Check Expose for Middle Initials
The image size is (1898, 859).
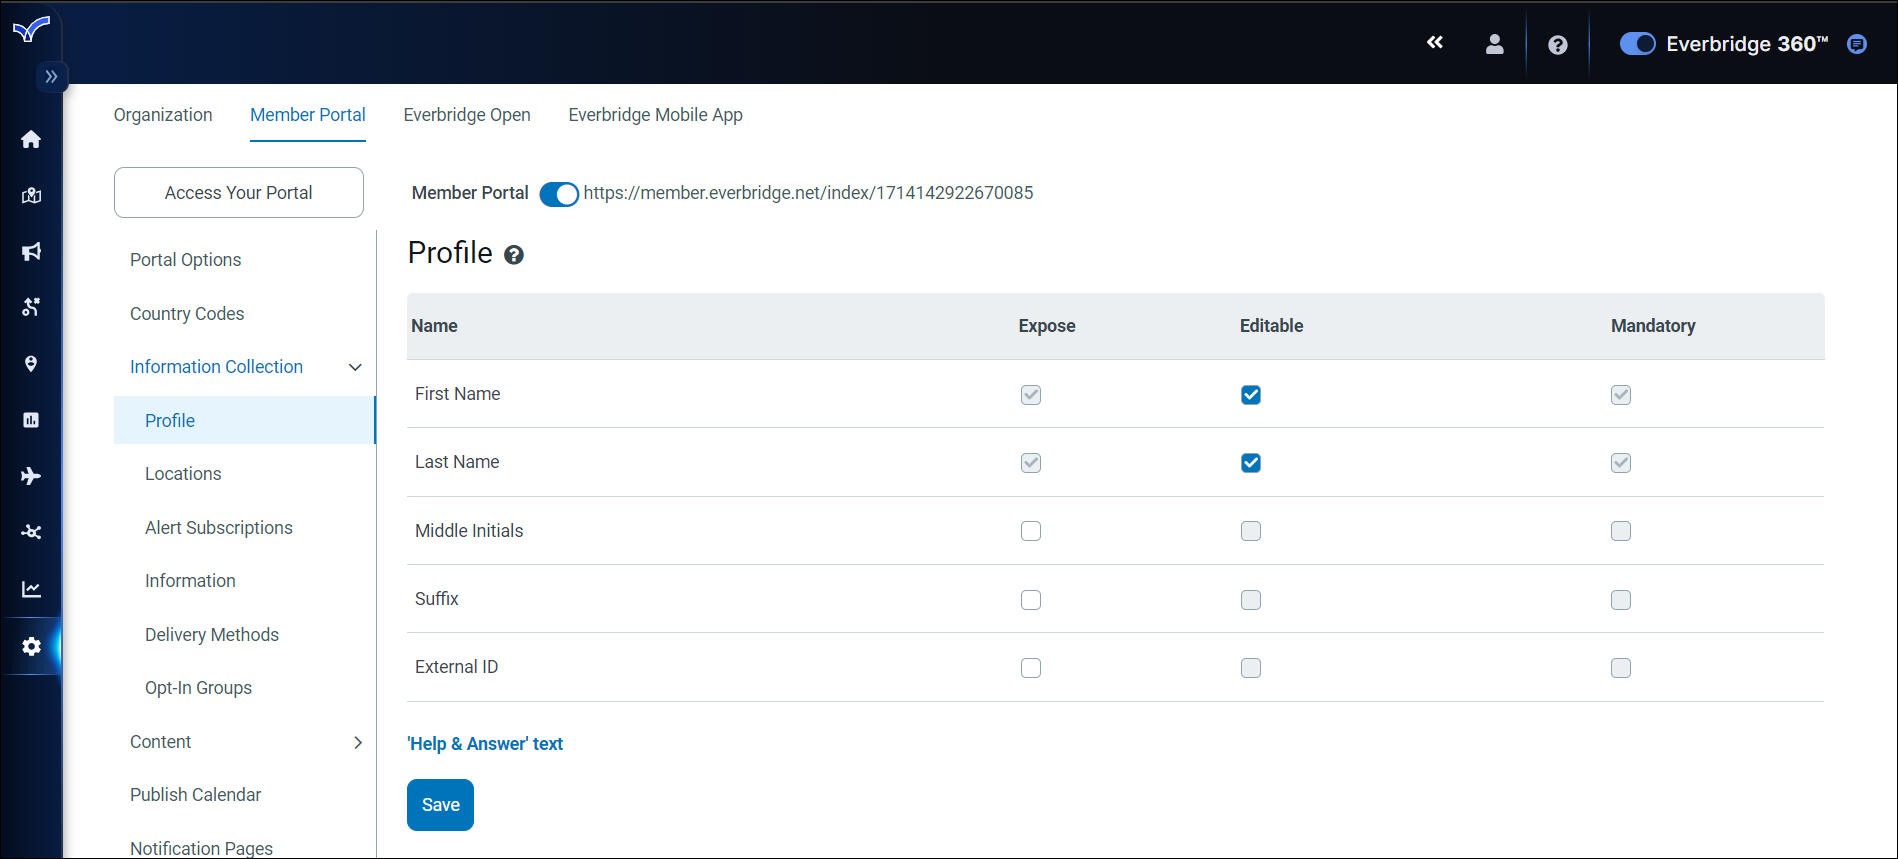(x=1031, y=531)
